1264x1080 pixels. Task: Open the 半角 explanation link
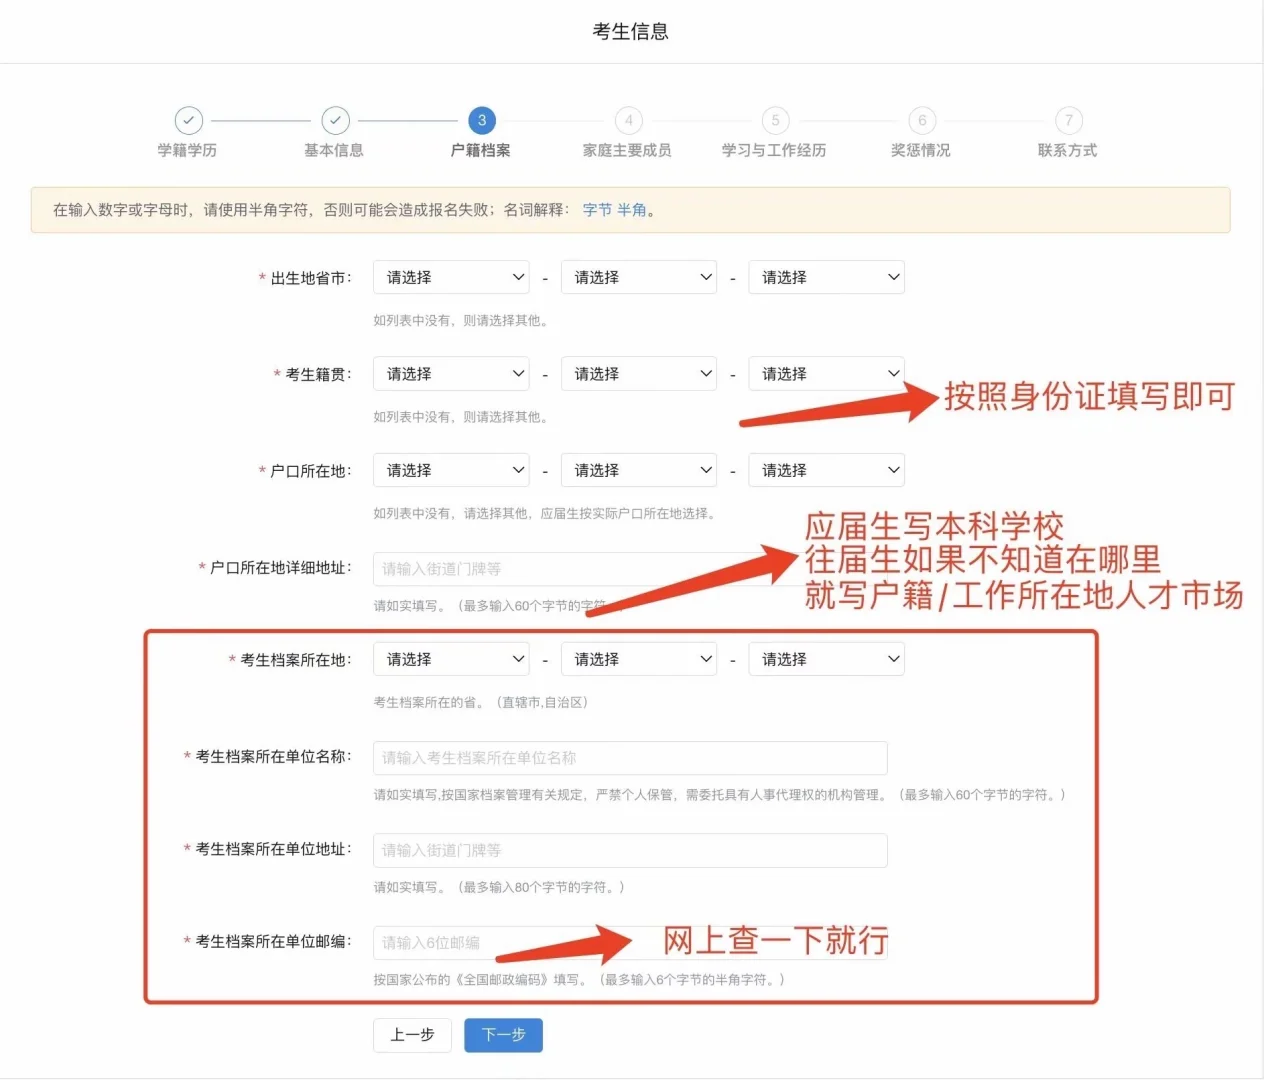click(634, 210)
